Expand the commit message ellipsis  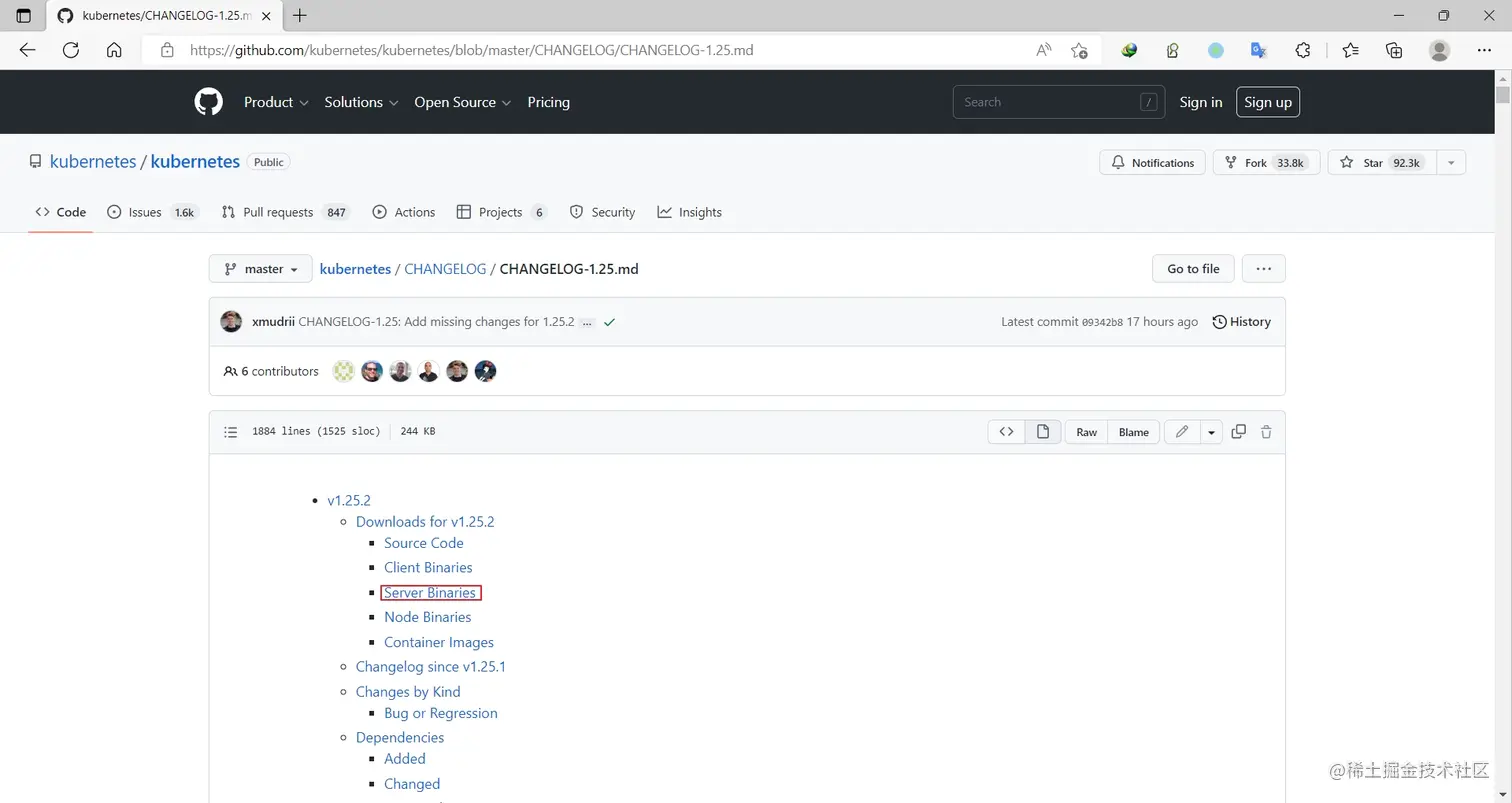point(587,323)
